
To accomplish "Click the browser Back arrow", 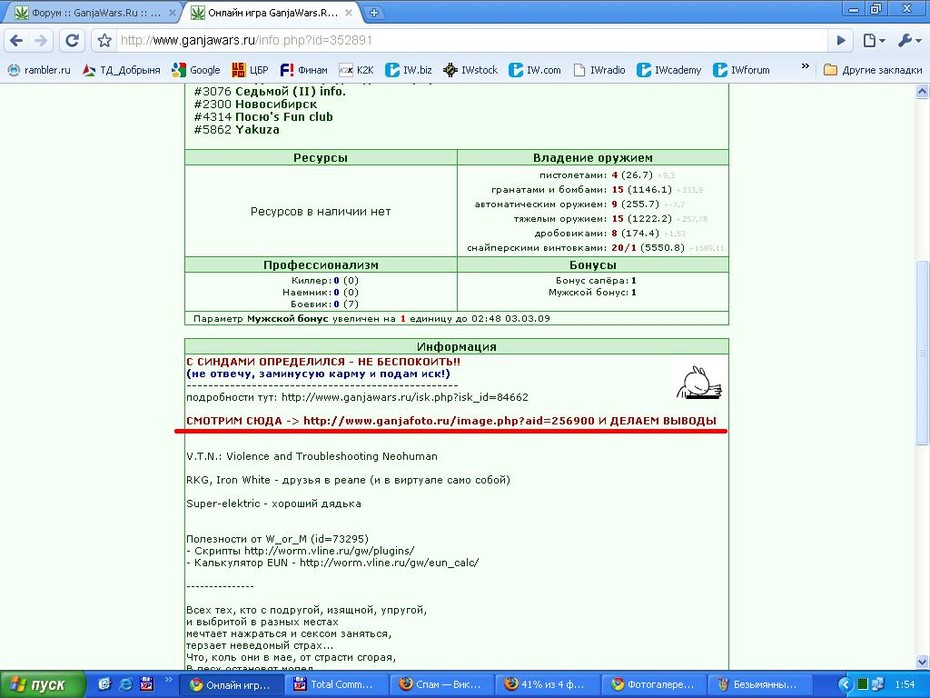I will pyautogui.click(x=17, y=40).
